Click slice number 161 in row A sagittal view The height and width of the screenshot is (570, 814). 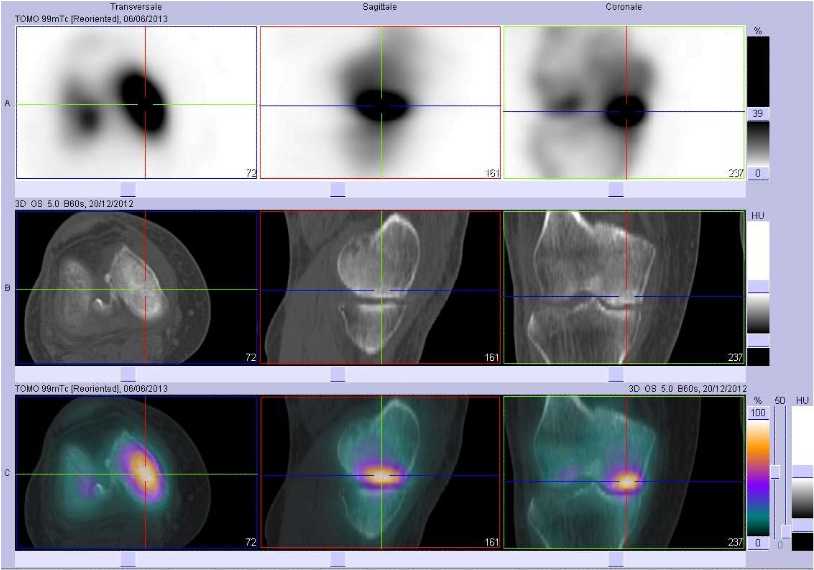click(492, 173)
